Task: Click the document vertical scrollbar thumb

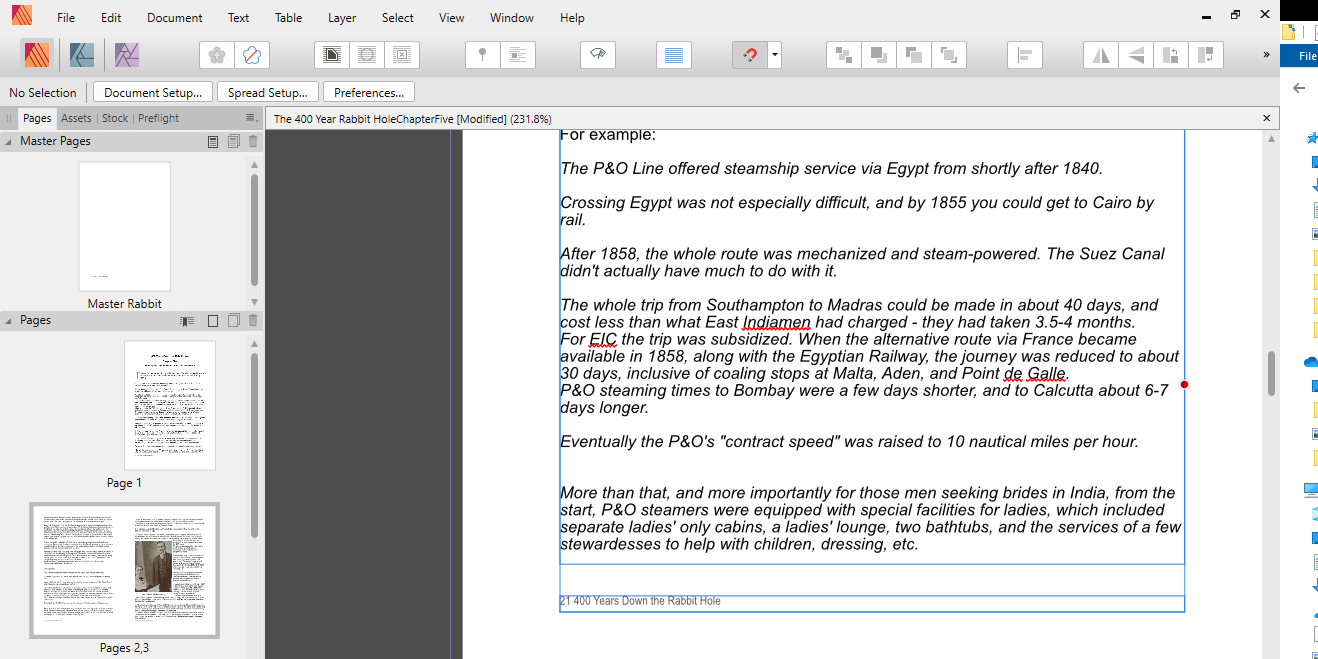Action: 1272,373
